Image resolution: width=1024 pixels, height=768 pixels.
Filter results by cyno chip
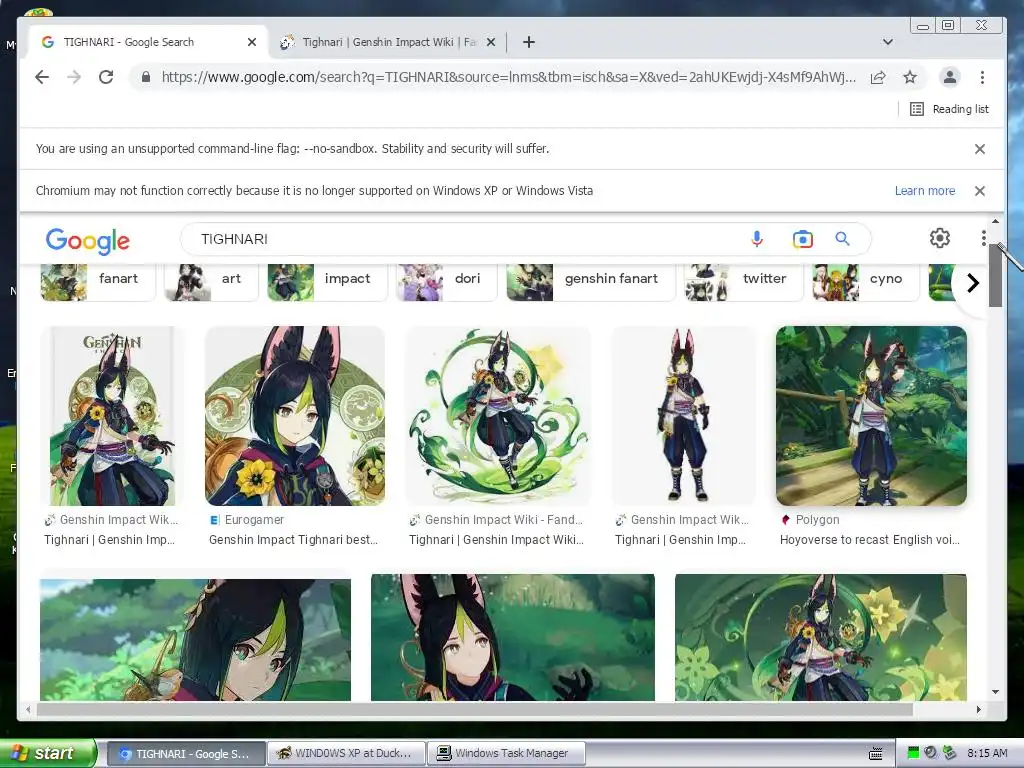(x=866, y=281)
